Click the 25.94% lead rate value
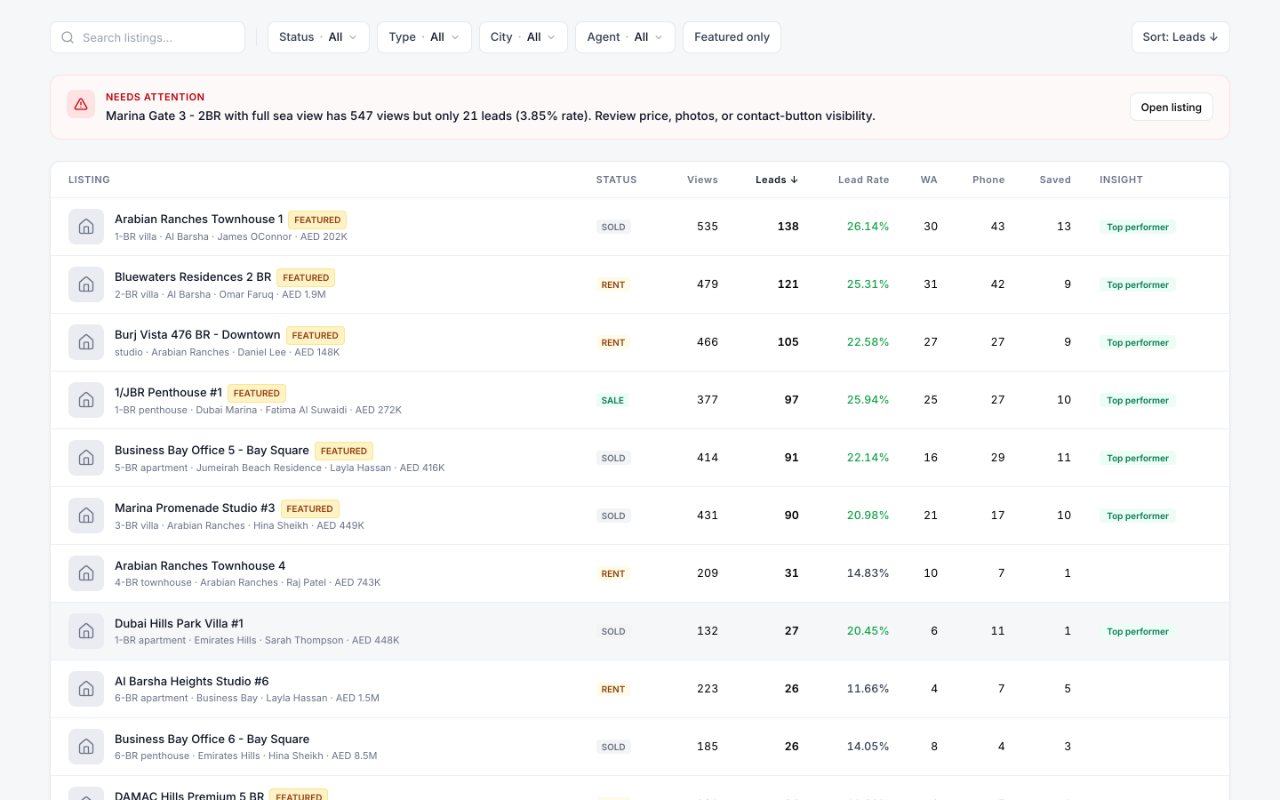Image resolution: width=1280 pixels, height=800 pixels. tap(867, 400)
